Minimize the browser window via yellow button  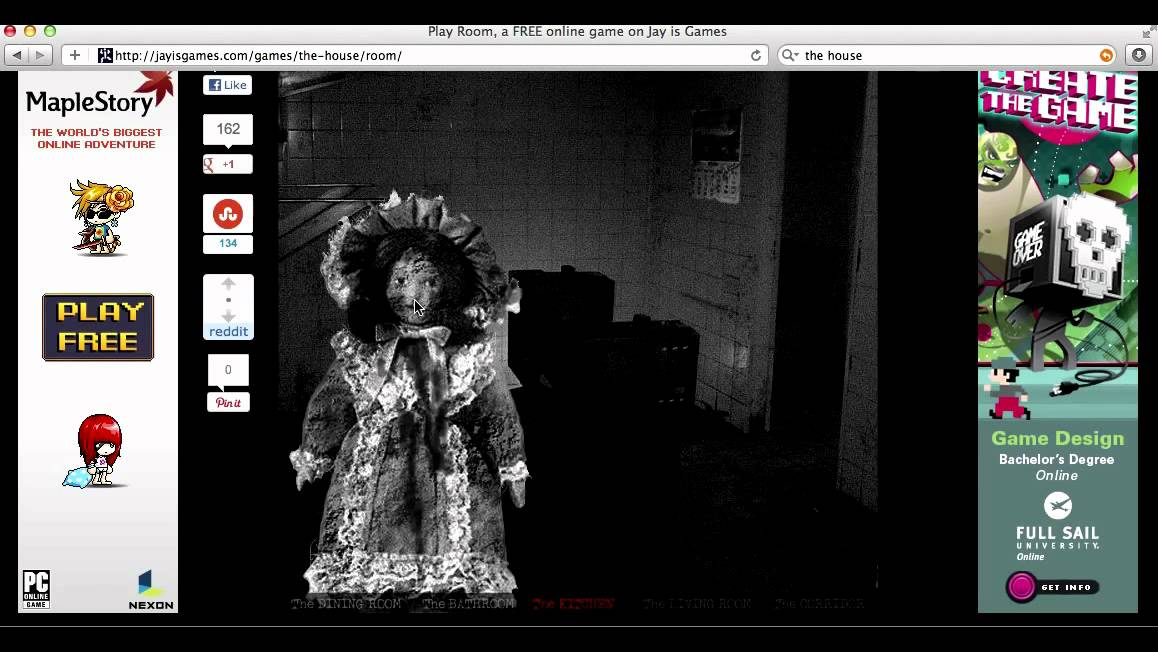point(30,31)
